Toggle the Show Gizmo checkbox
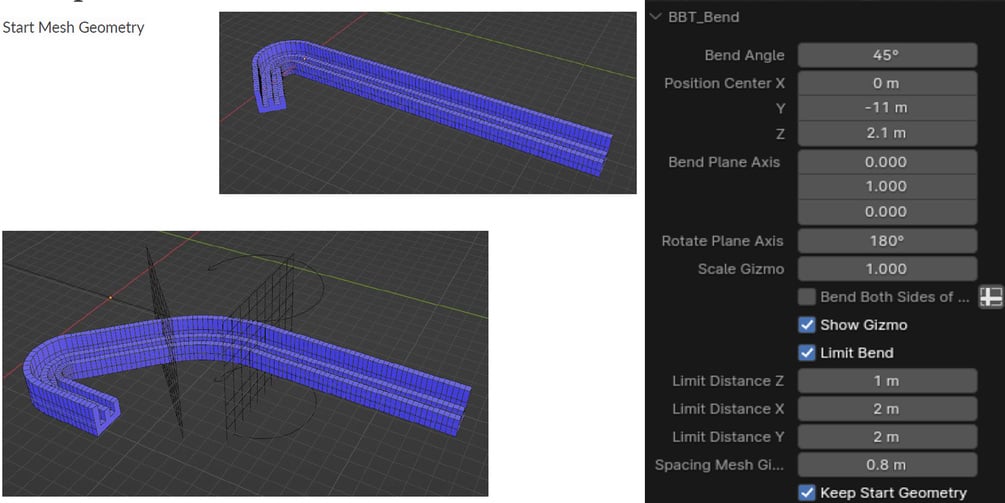Image resolution: width=1005 pixels, height=503 pixels. click(807, 325)
